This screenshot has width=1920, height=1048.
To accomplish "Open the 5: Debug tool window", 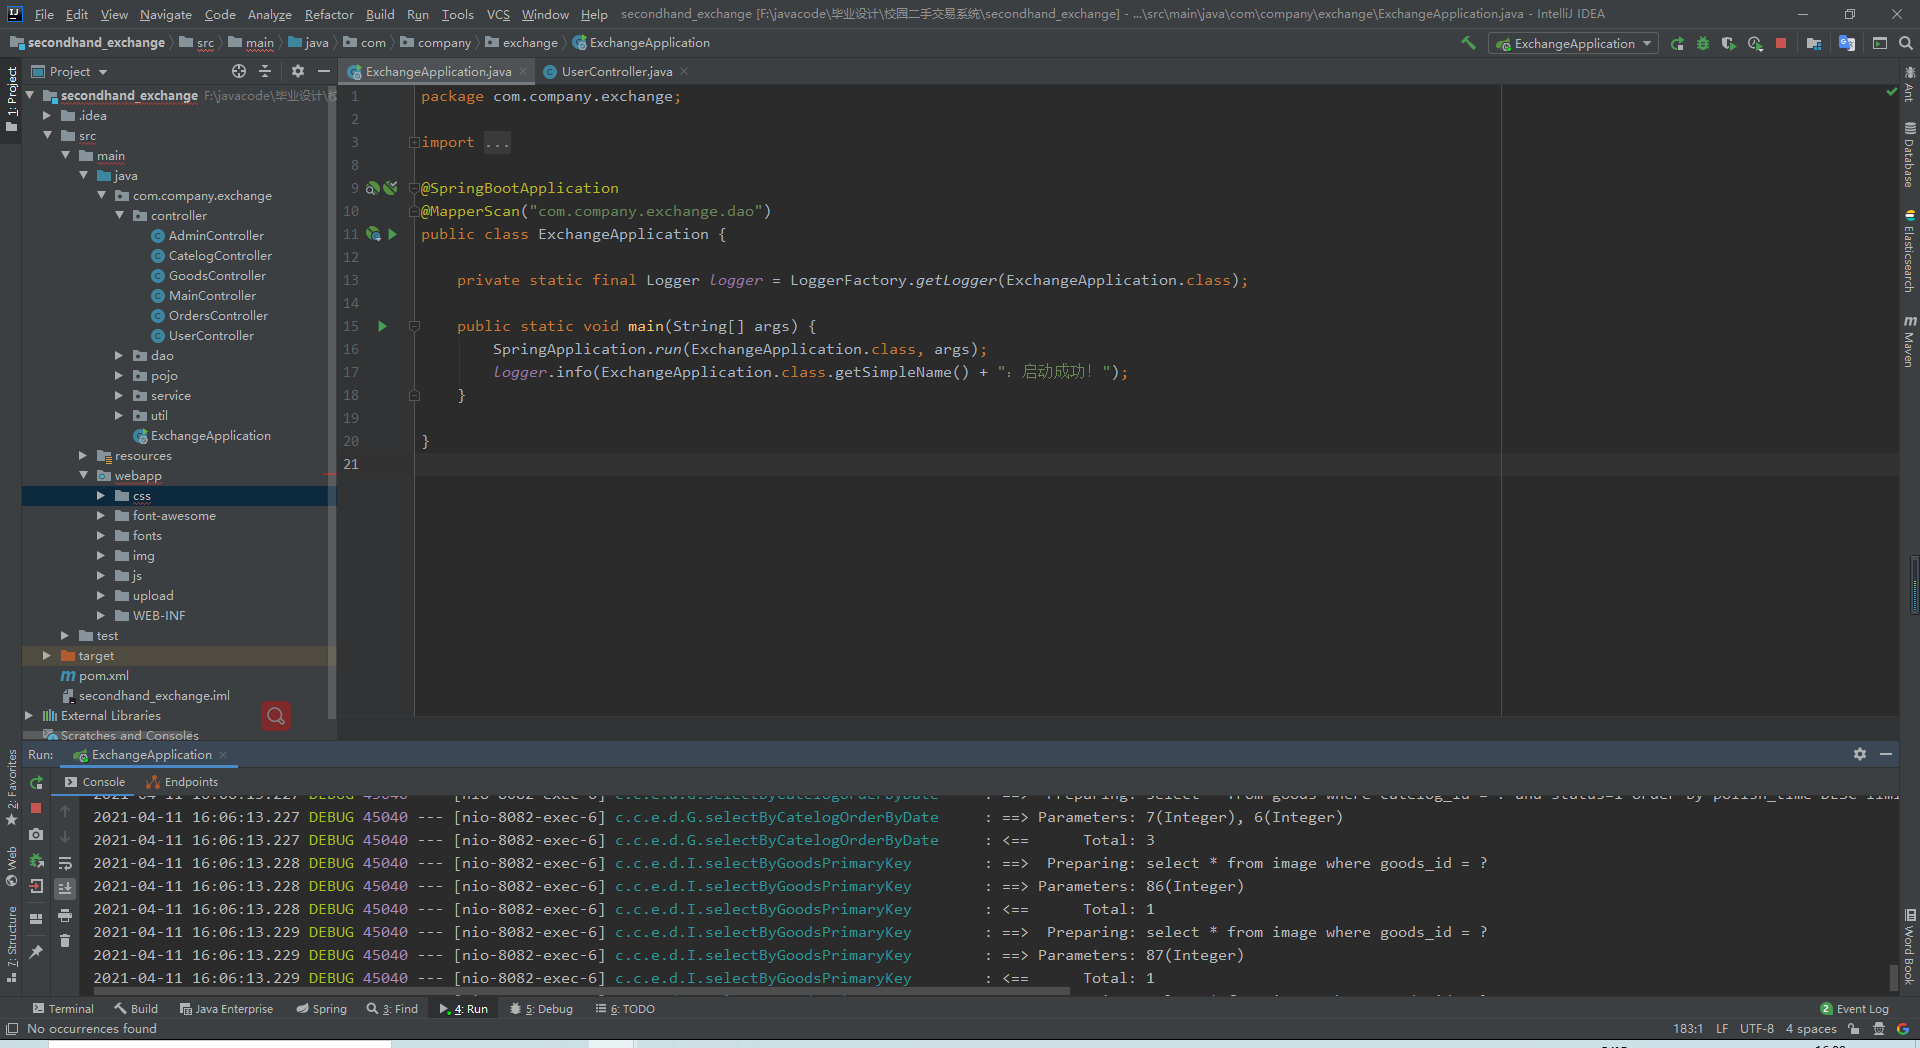I will click(x=541, y=1008).
